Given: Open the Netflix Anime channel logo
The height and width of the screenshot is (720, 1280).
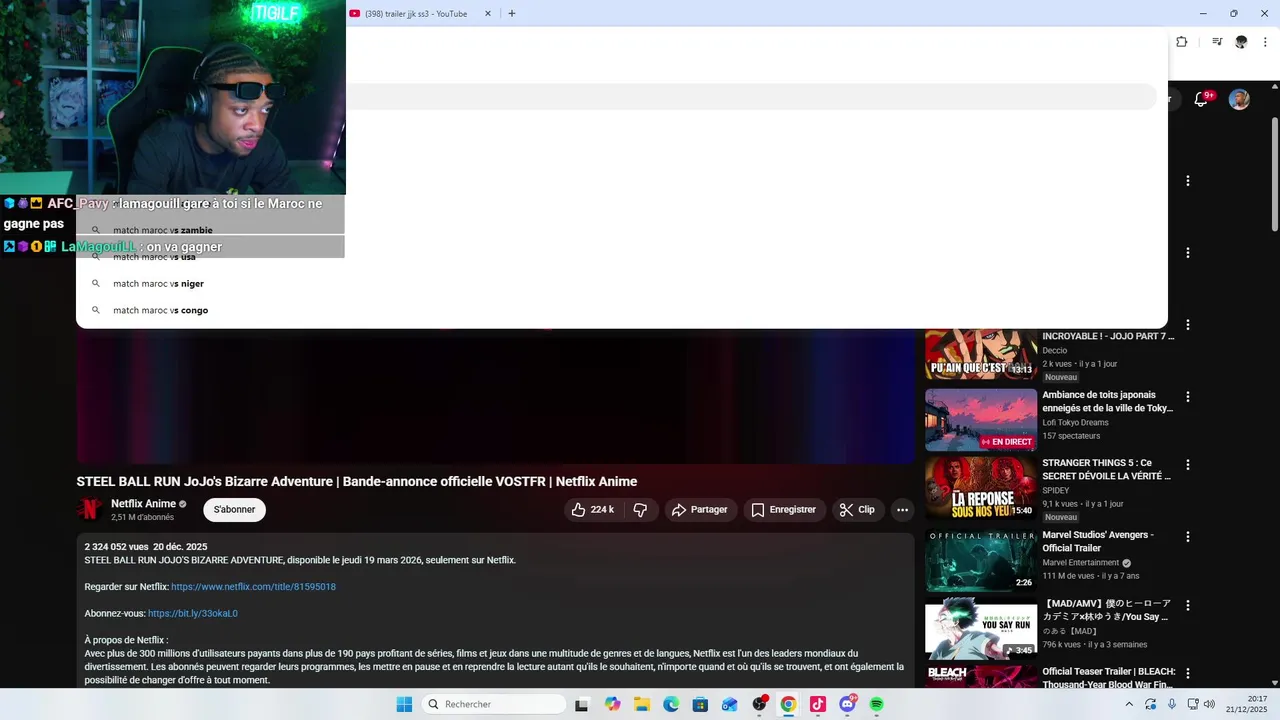Looking at the screenshot, I should point(90,509).
